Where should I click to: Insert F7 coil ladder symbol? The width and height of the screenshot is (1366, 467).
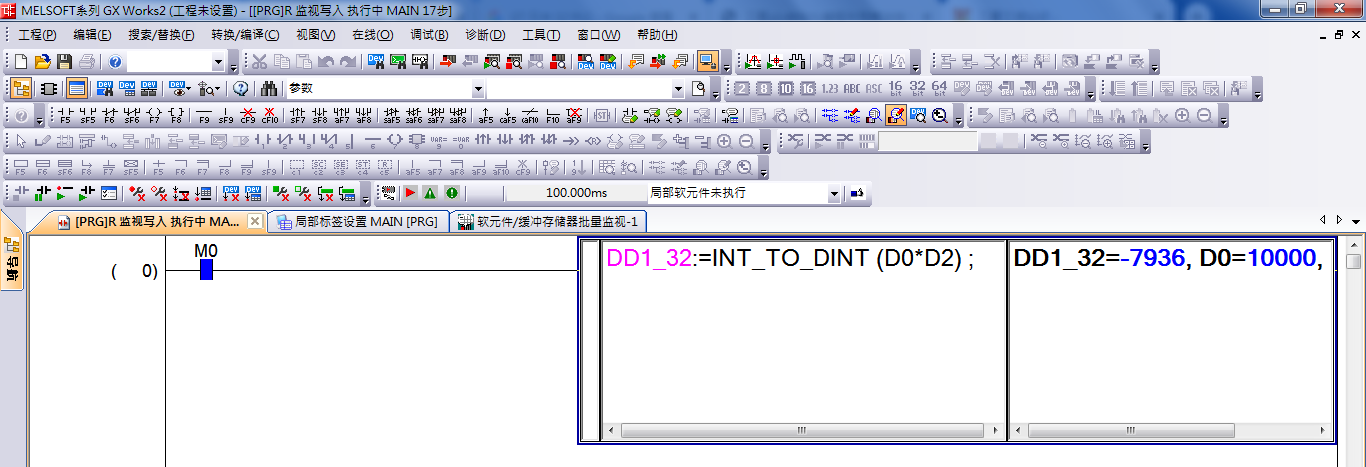click(154, 115)
